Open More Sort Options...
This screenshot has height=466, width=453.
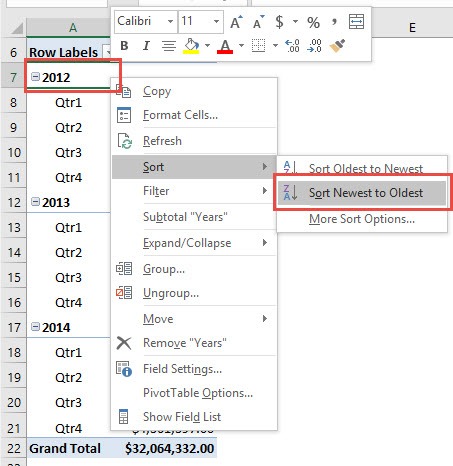362,219
